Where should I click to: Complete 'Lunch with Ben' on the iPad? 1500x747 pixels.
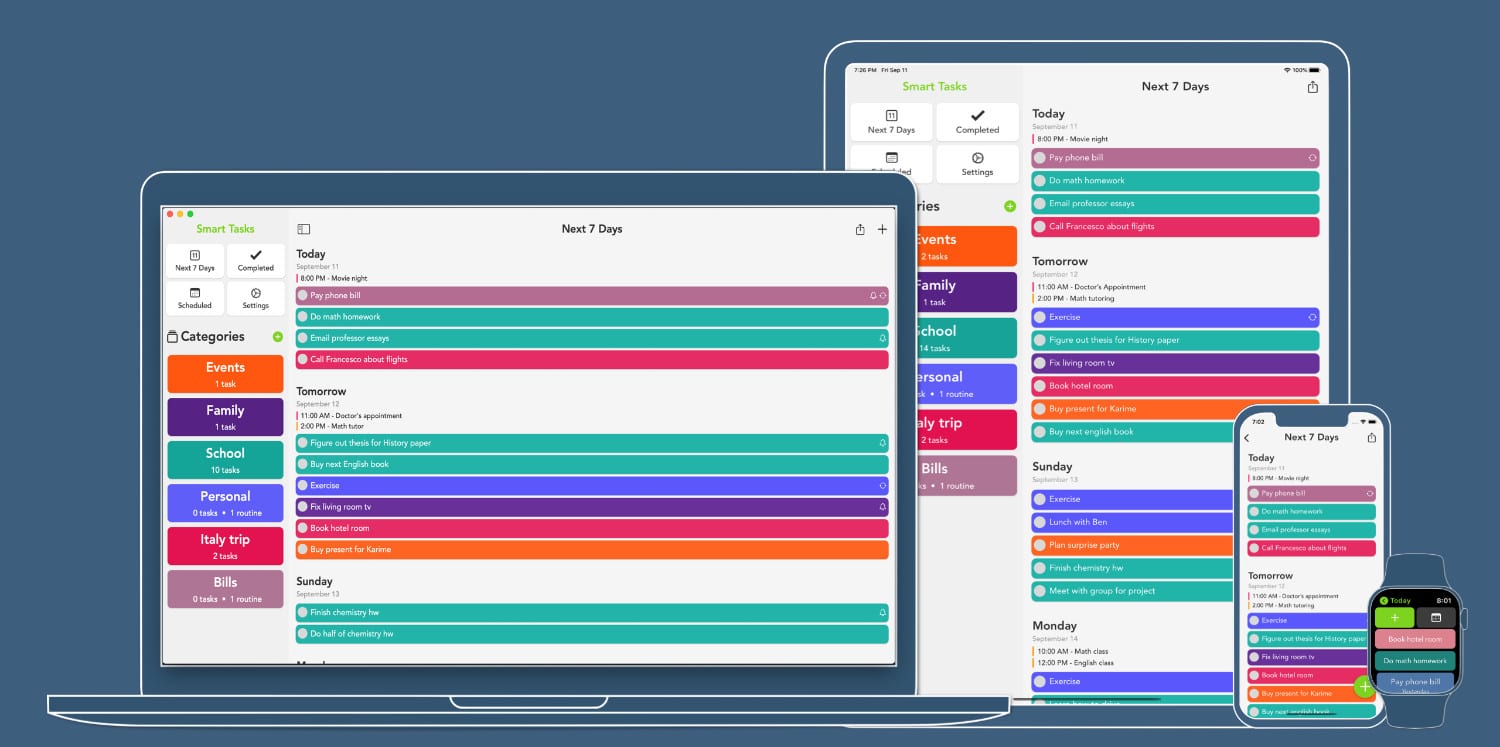(x=1039, y=522)
